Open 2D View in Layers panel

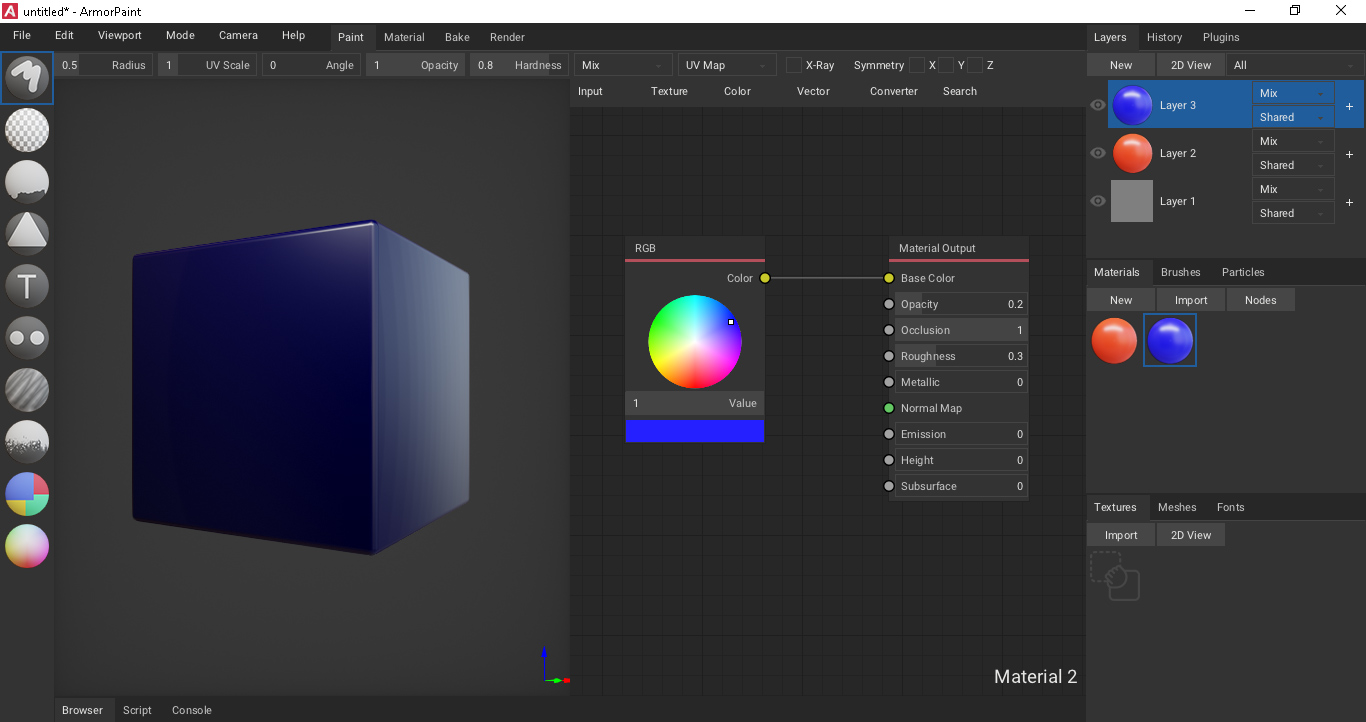coord(1191,65)
